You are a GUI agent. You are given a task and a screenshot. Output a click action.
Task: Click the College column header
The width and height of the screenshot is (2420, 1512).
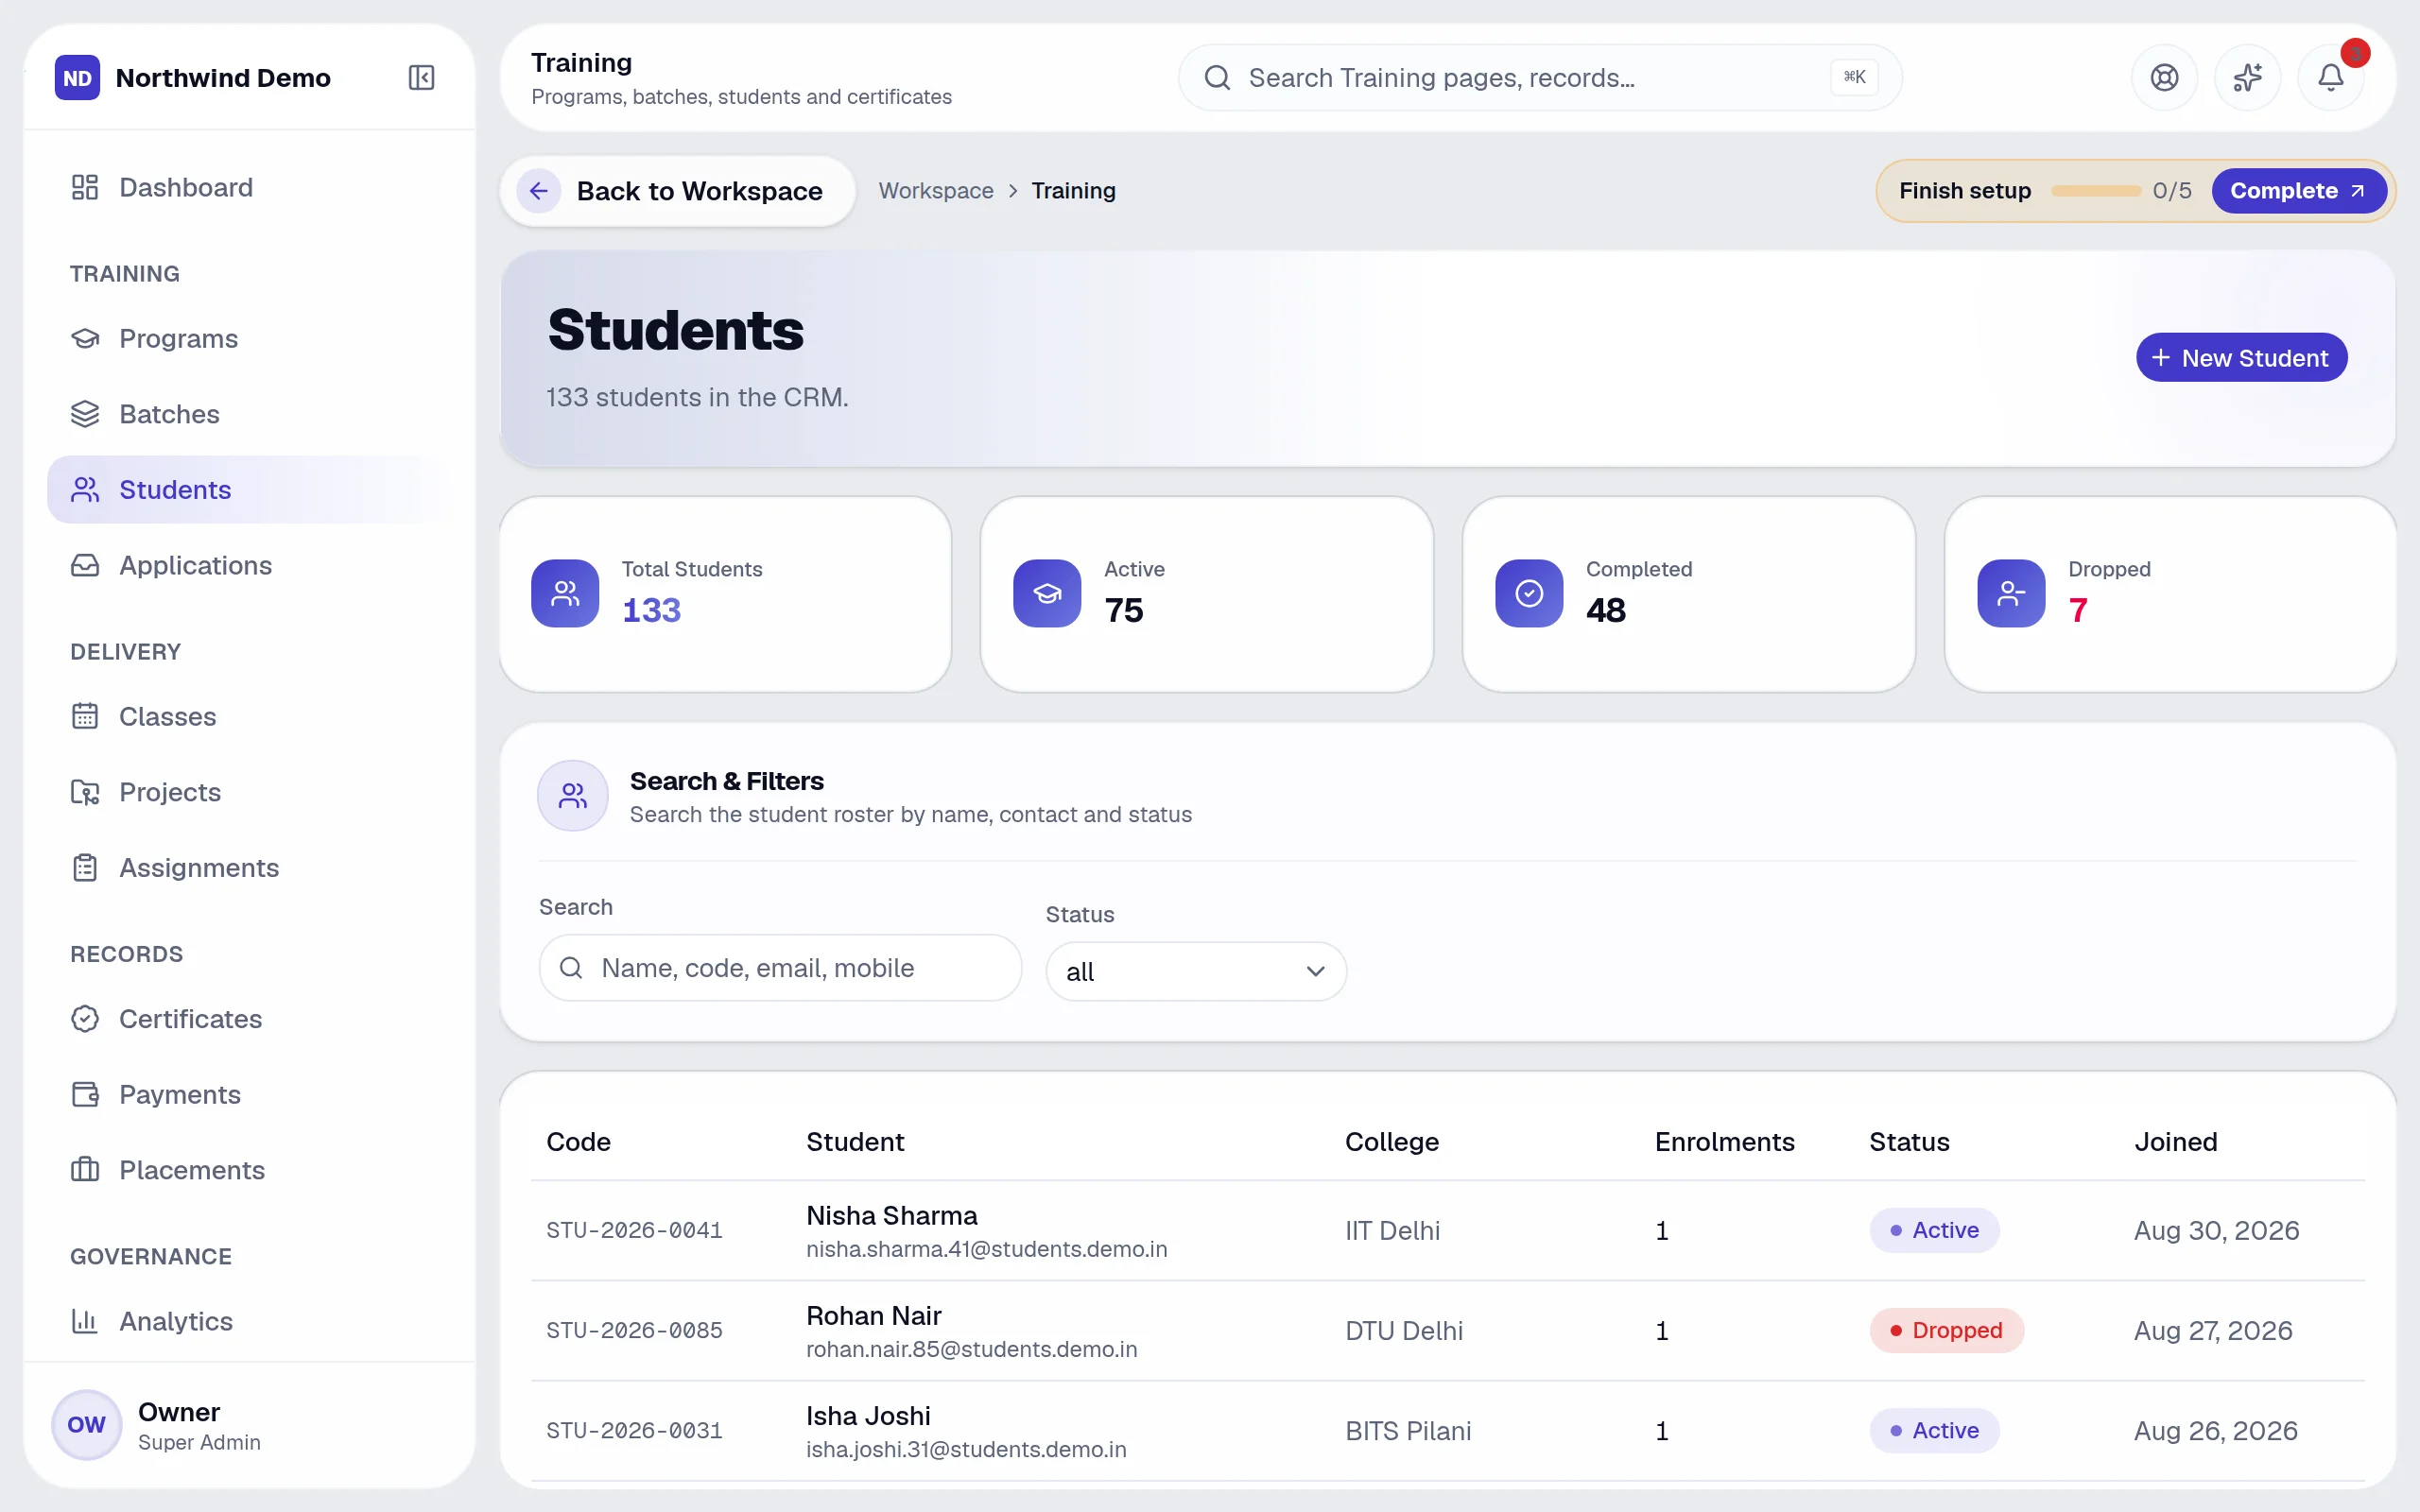click(1391, 1141)
